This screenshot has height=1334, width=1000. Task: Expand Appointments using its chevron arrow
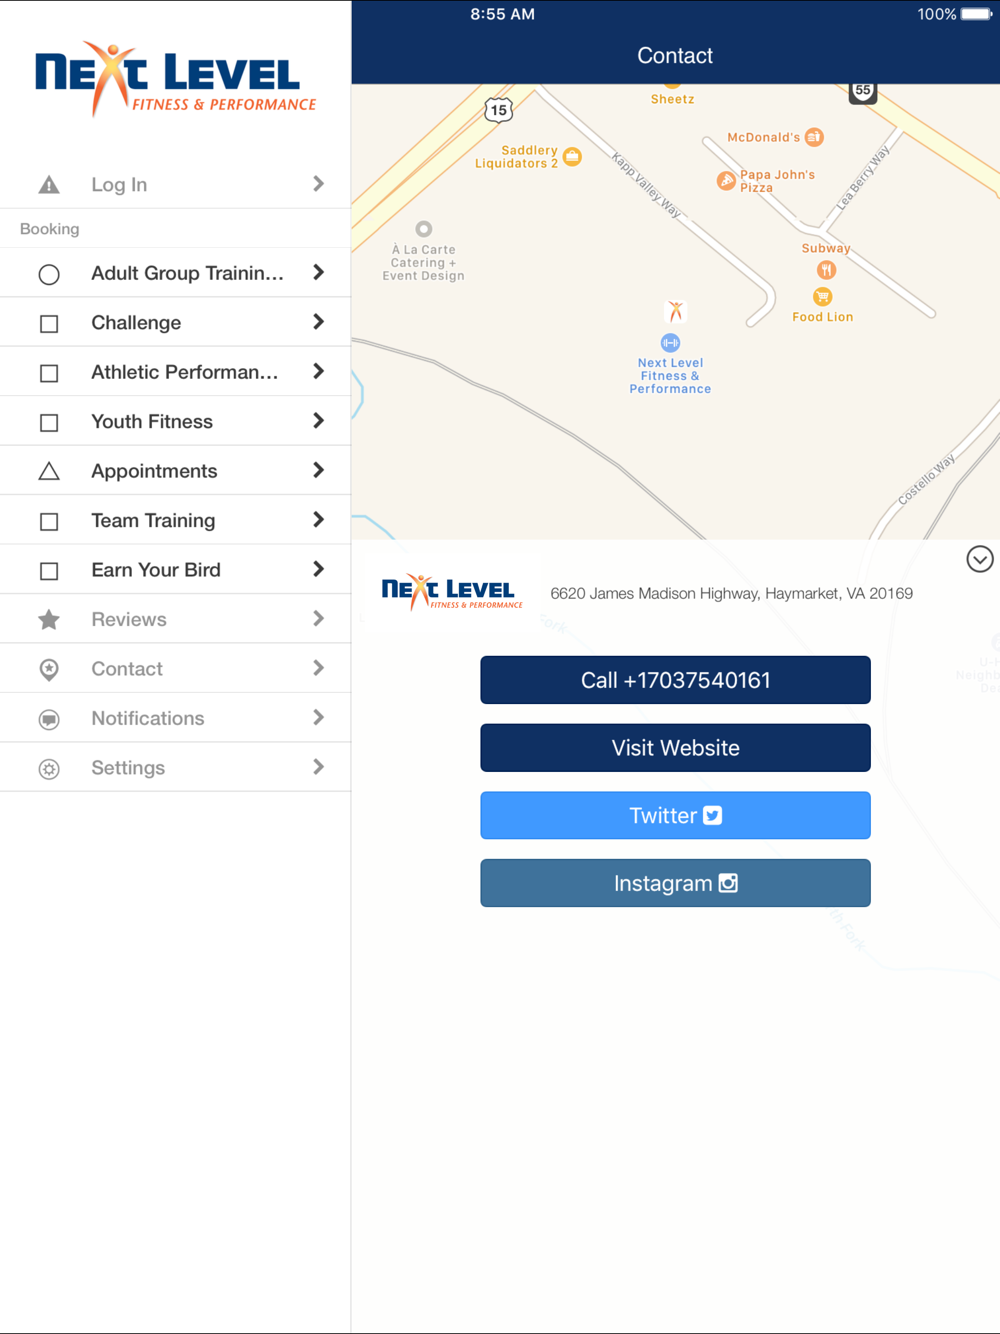point(318,470)
